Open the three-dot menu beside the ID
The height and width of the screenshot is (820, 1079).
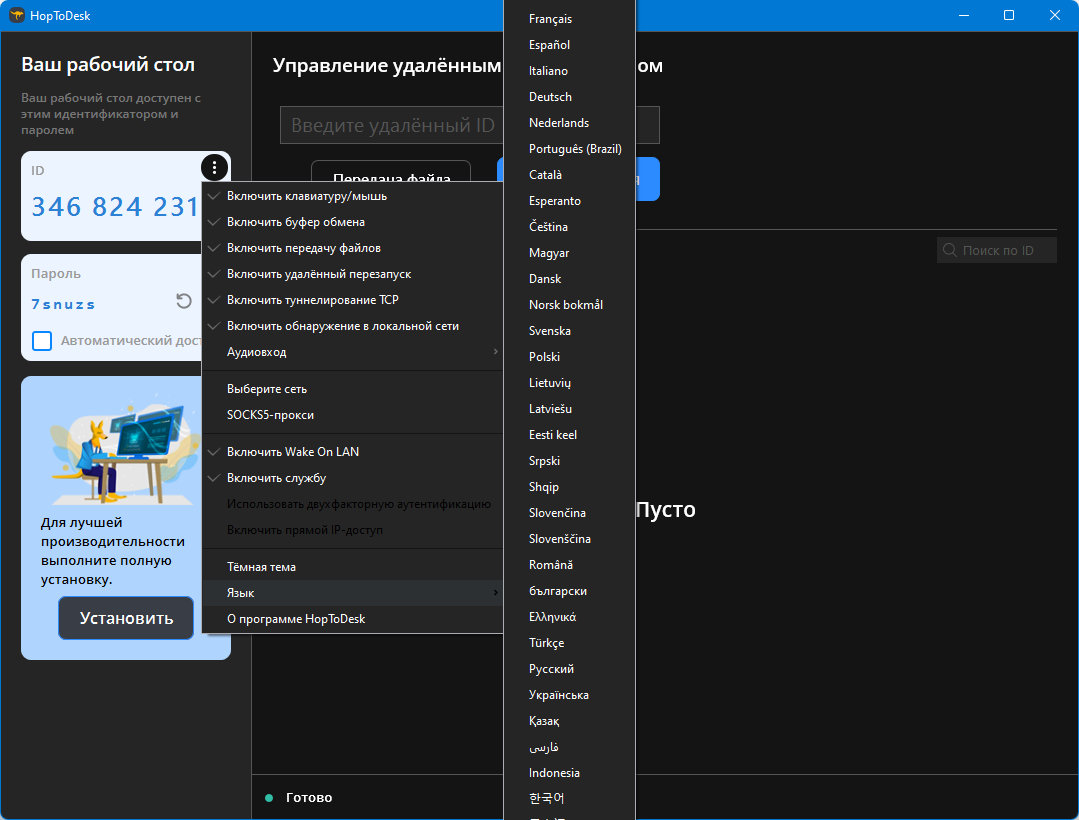(x=214, y=167)
